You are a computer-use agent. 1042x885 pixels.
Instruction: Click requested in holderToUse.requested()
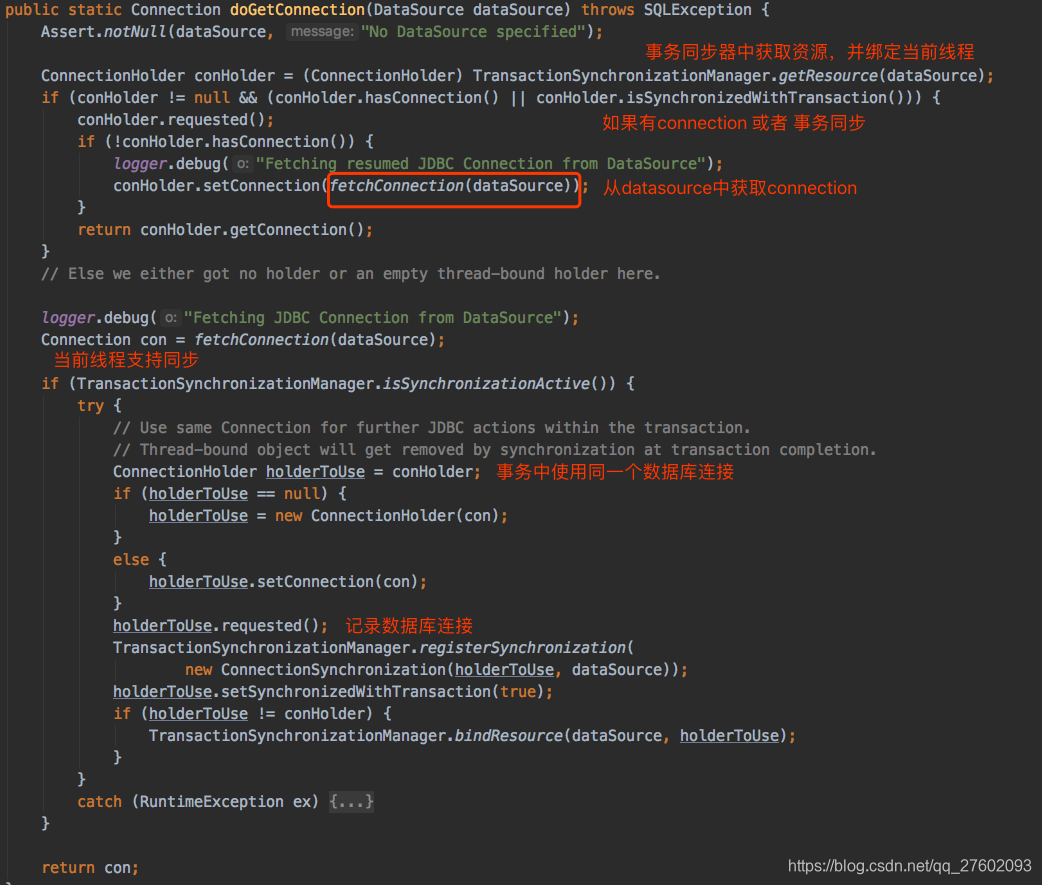point(261,625)
